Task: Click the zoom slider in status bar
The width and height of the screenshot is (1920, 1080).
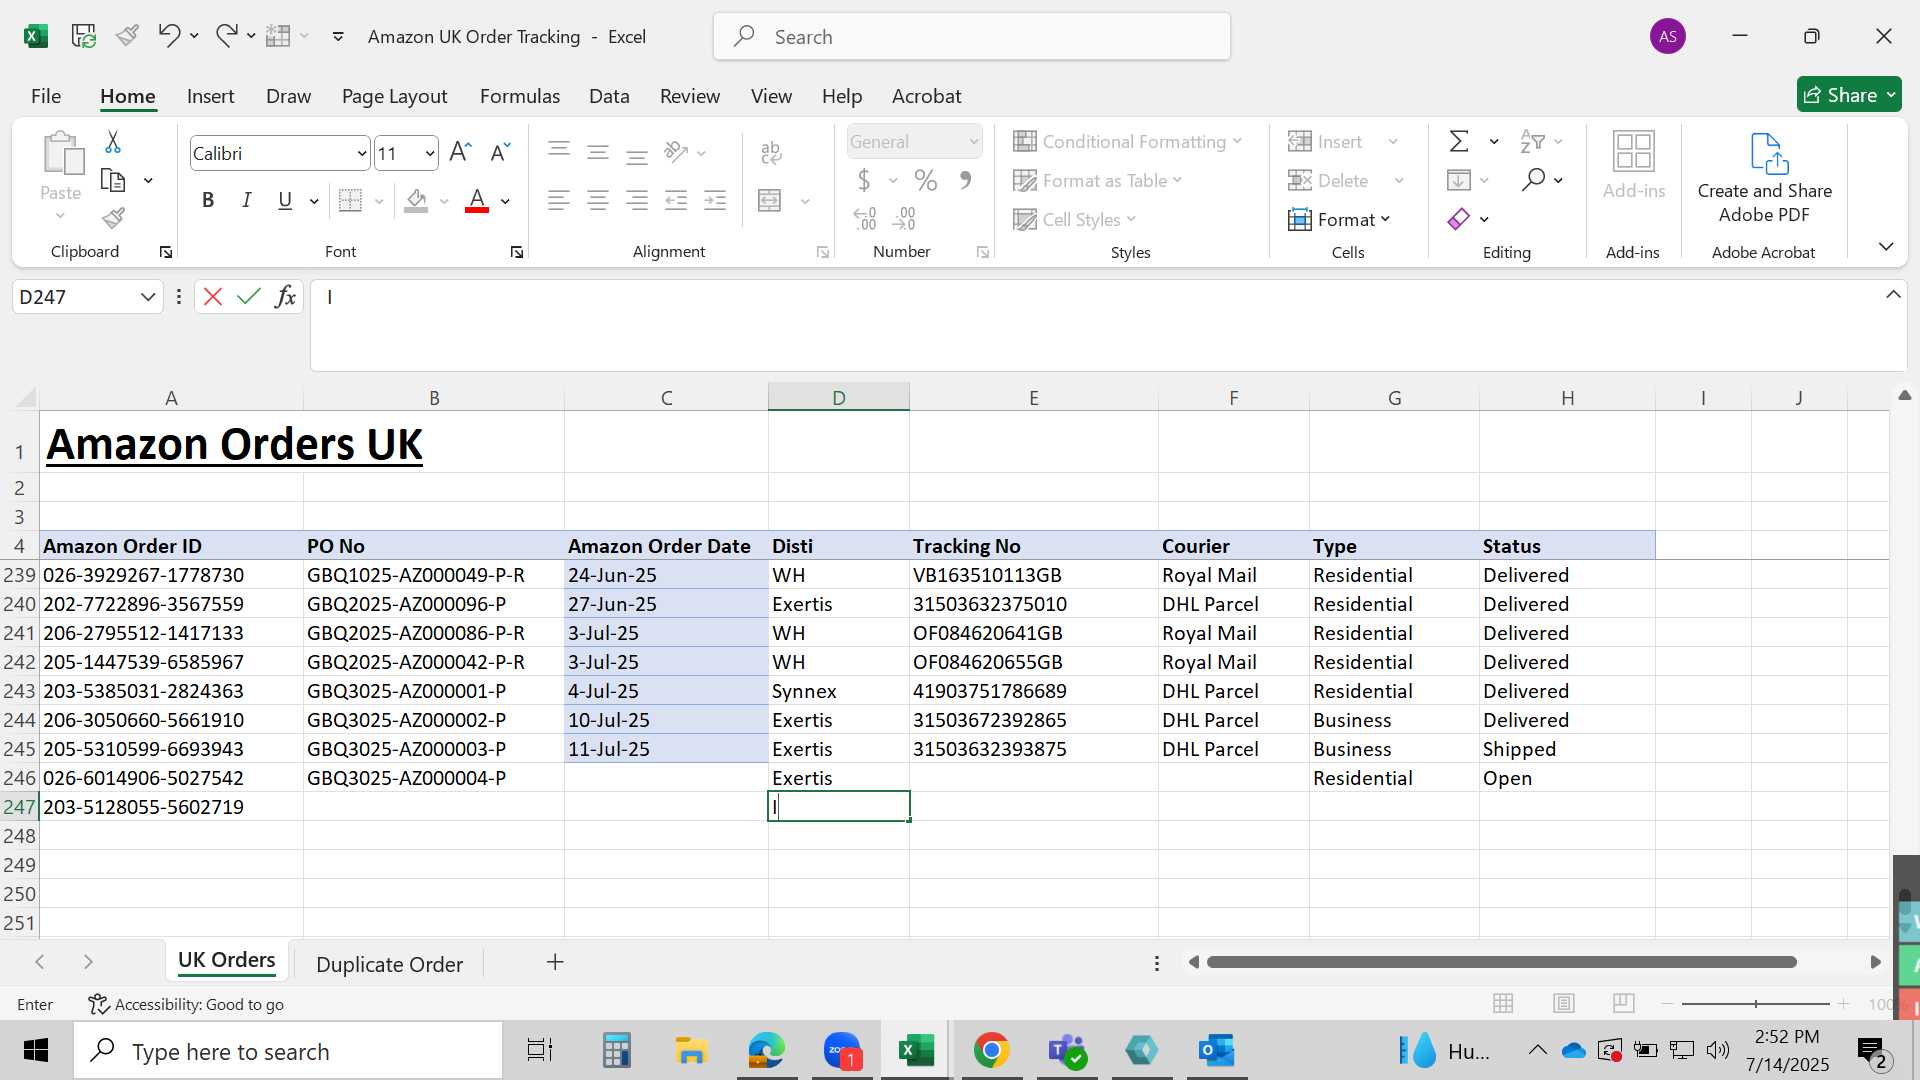Action: 1756,1003
